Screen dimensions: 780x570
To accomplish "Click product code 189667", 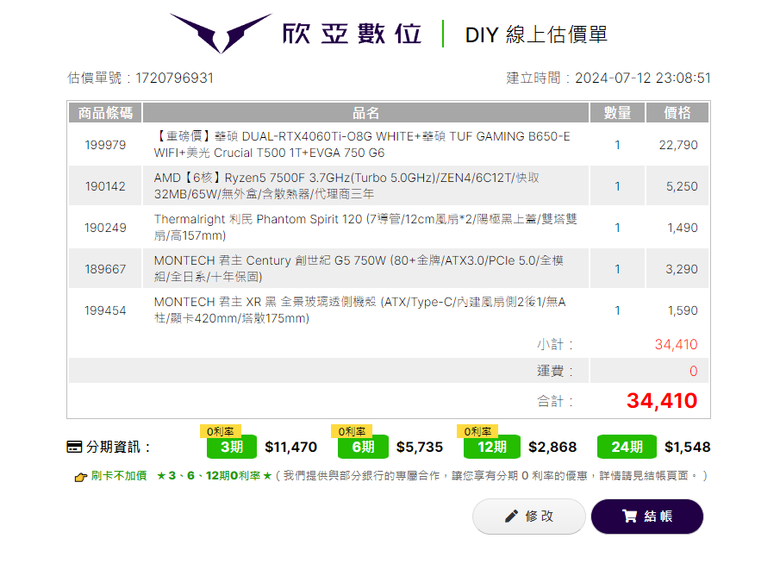I will [x=105, y=269].
